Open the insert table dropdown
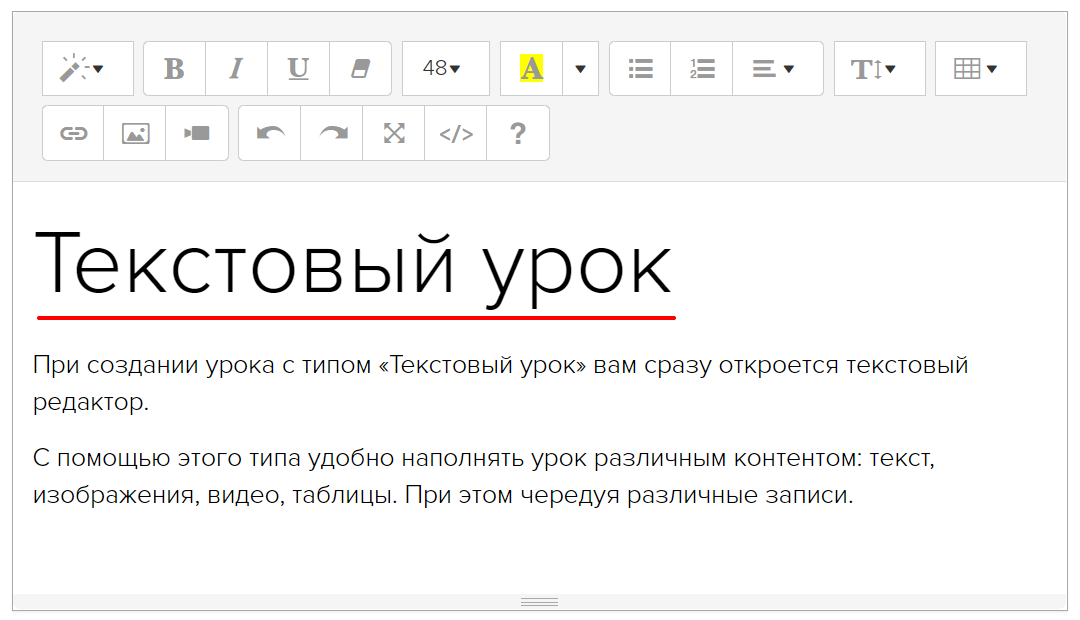This screenshot has width=1080, height=620. (x=980, y=69)
